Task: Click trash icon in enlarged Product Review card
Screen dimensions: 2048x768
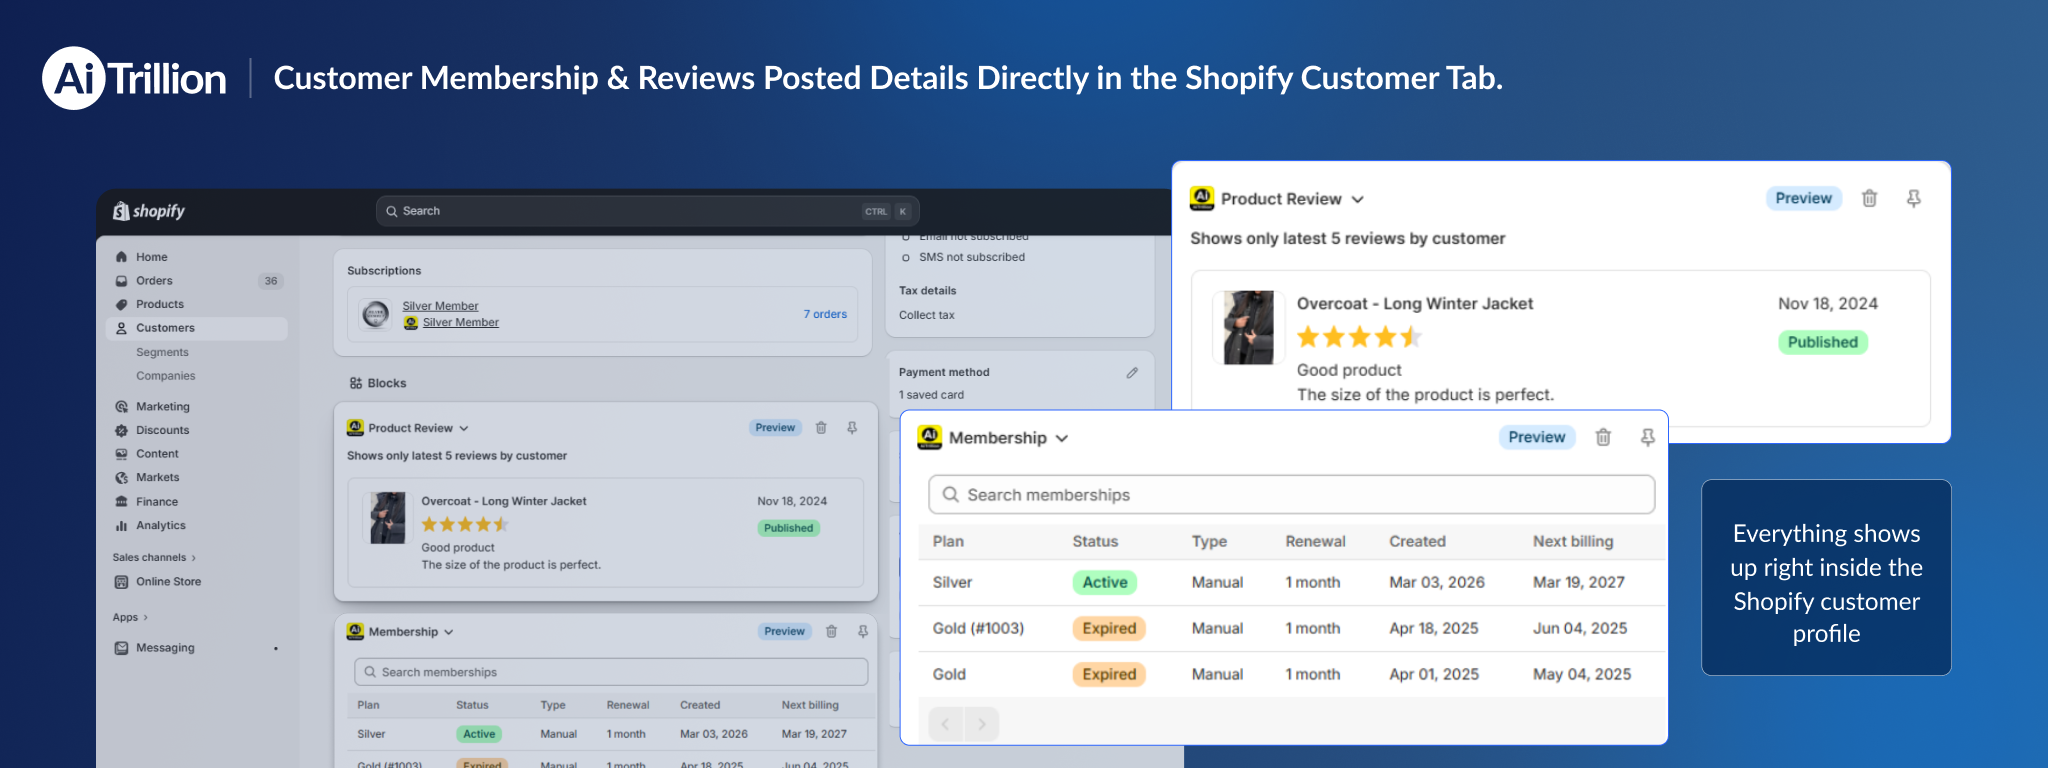Action: click(1869, 198)
